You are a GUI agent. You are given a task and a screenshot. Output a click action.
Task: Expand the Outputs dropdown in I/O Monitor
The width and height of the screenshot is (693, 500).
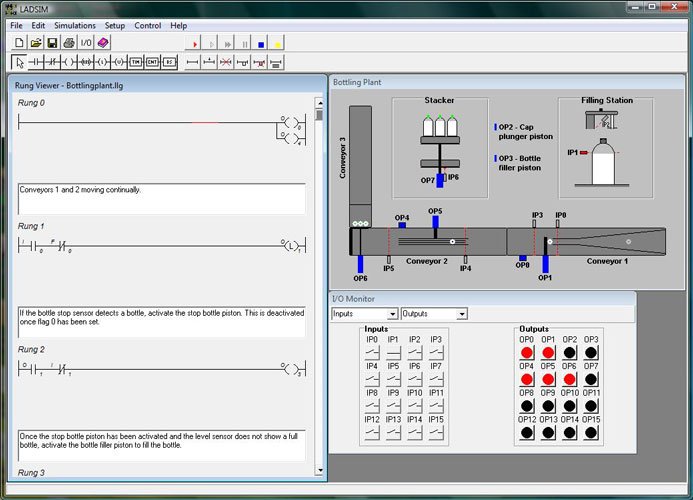click(461, 314)
